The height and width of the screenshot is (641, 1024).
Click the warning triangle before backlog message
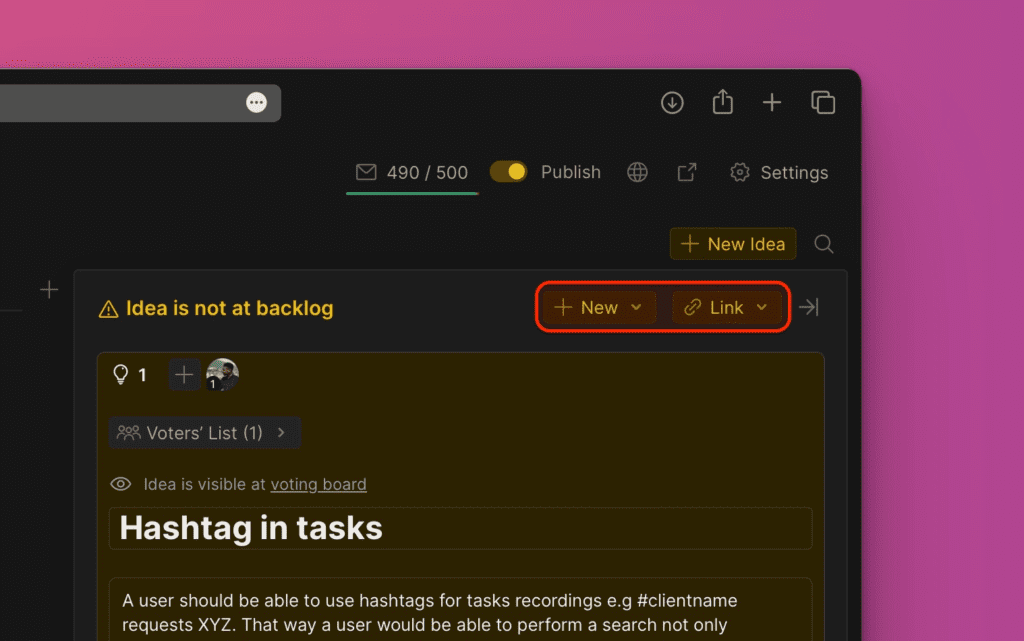[x=107, y=308]
